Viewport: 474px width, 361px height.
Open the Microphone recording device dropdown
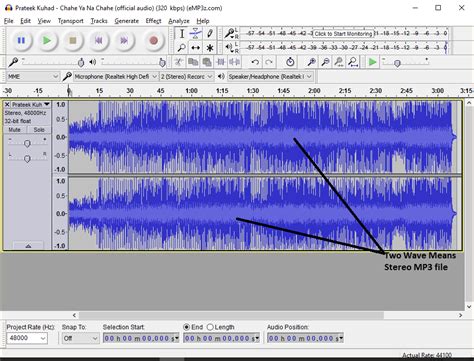(115, 77)
